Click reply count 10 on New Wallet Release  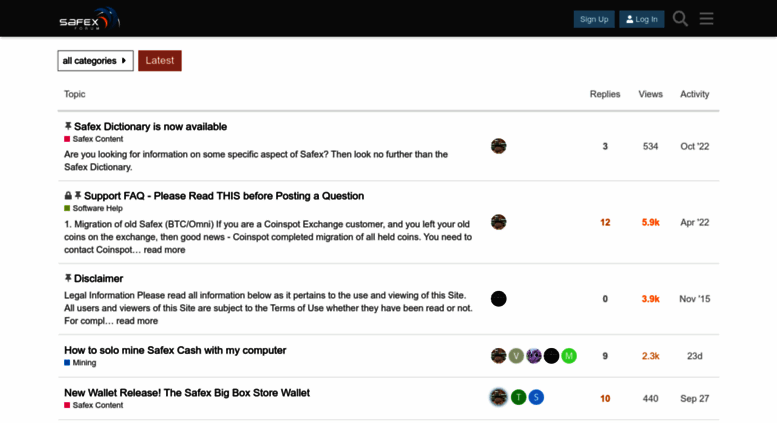coord(605,399)
